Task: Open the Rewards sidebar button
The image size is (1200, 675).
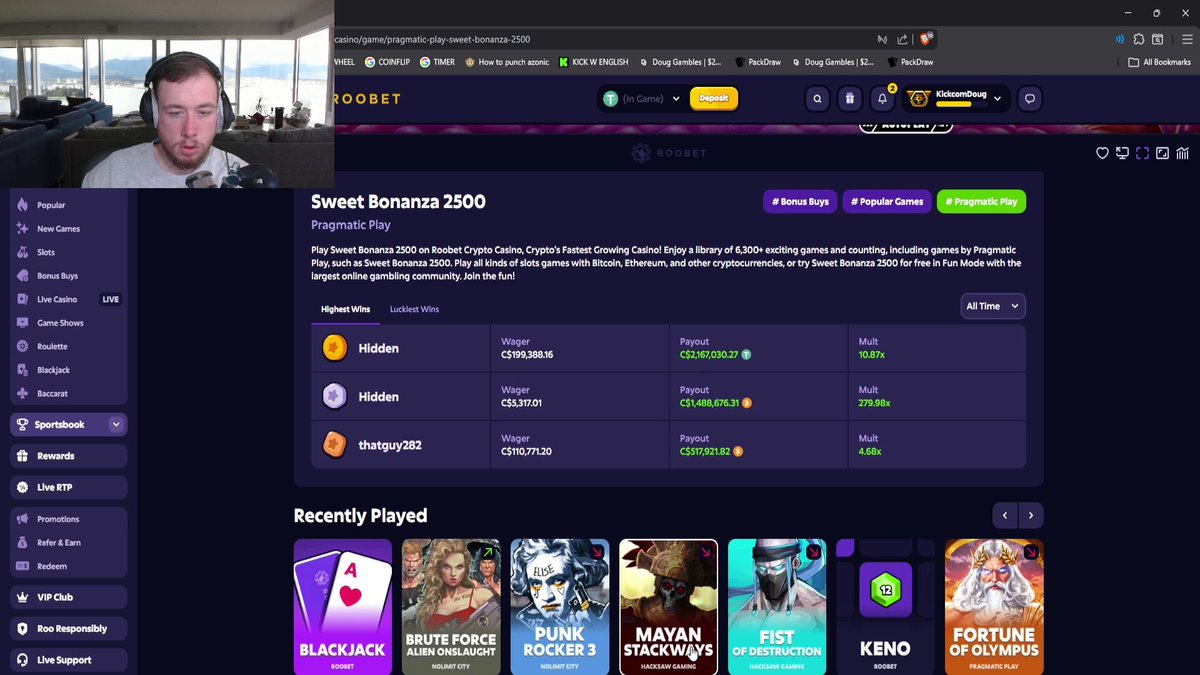Action: pos(68,456)
